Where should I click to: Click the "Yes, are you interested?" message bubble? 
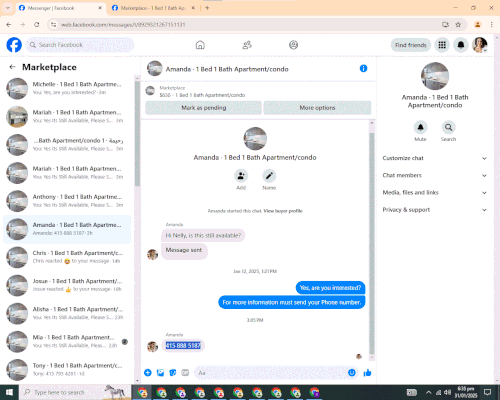coord(330,288)
